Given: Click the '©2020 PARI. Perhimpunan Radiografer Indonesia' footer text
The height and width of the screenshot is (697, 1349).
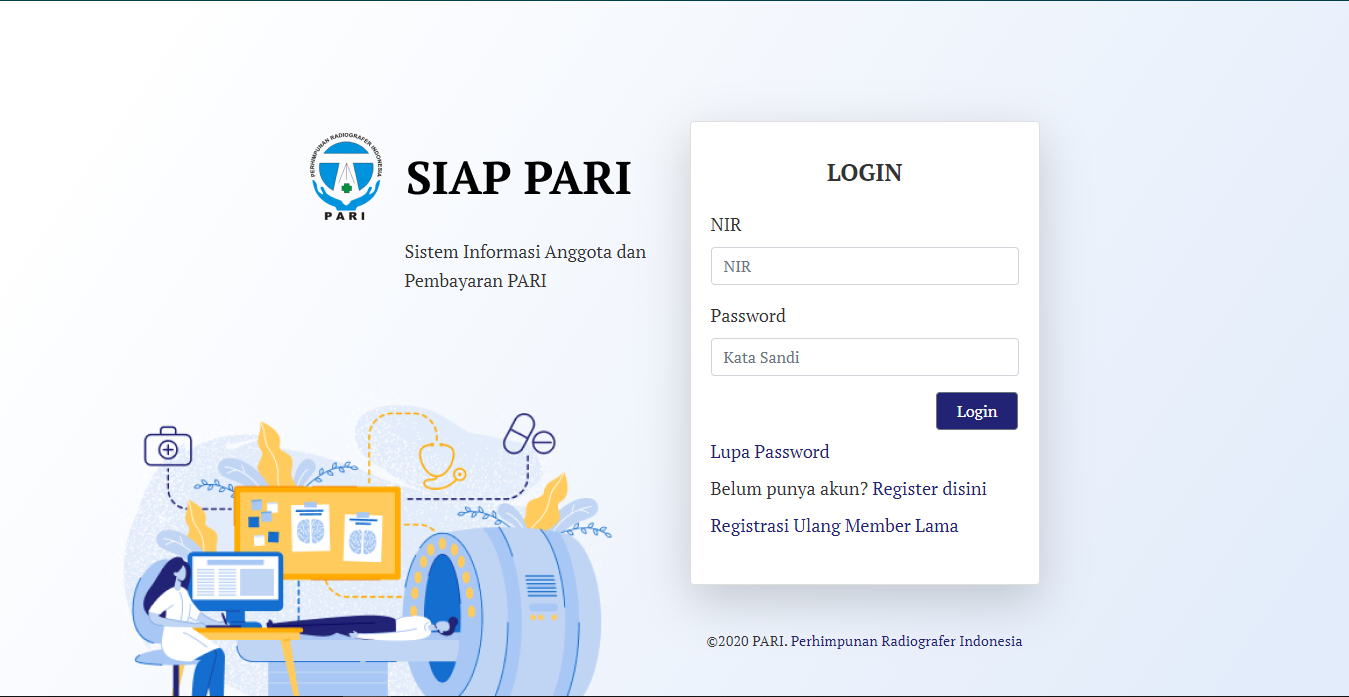Looking at the screenshot, I should click(864, 641).
